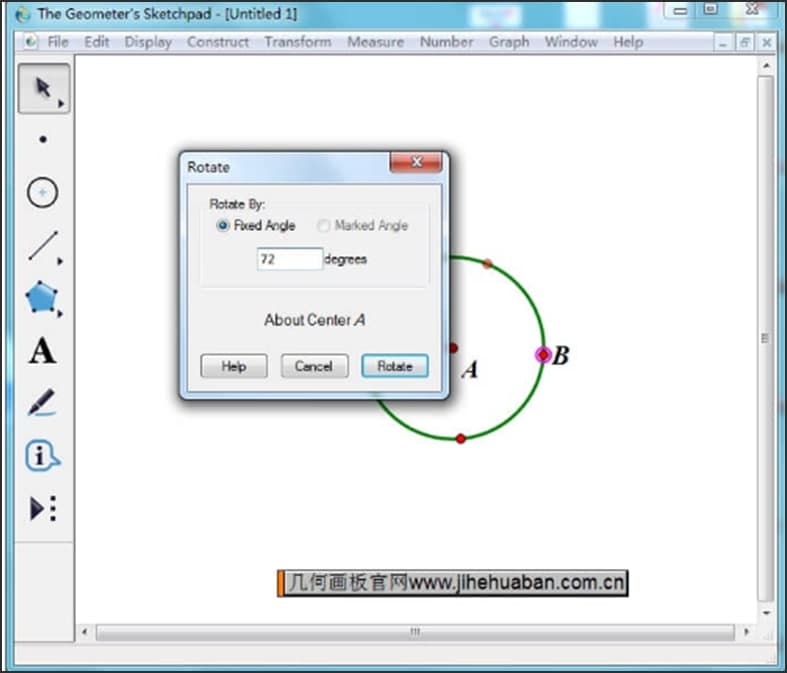Screen dimensions: 787x673
Task: Select the Polygon tool
Action: pos(42,298)
